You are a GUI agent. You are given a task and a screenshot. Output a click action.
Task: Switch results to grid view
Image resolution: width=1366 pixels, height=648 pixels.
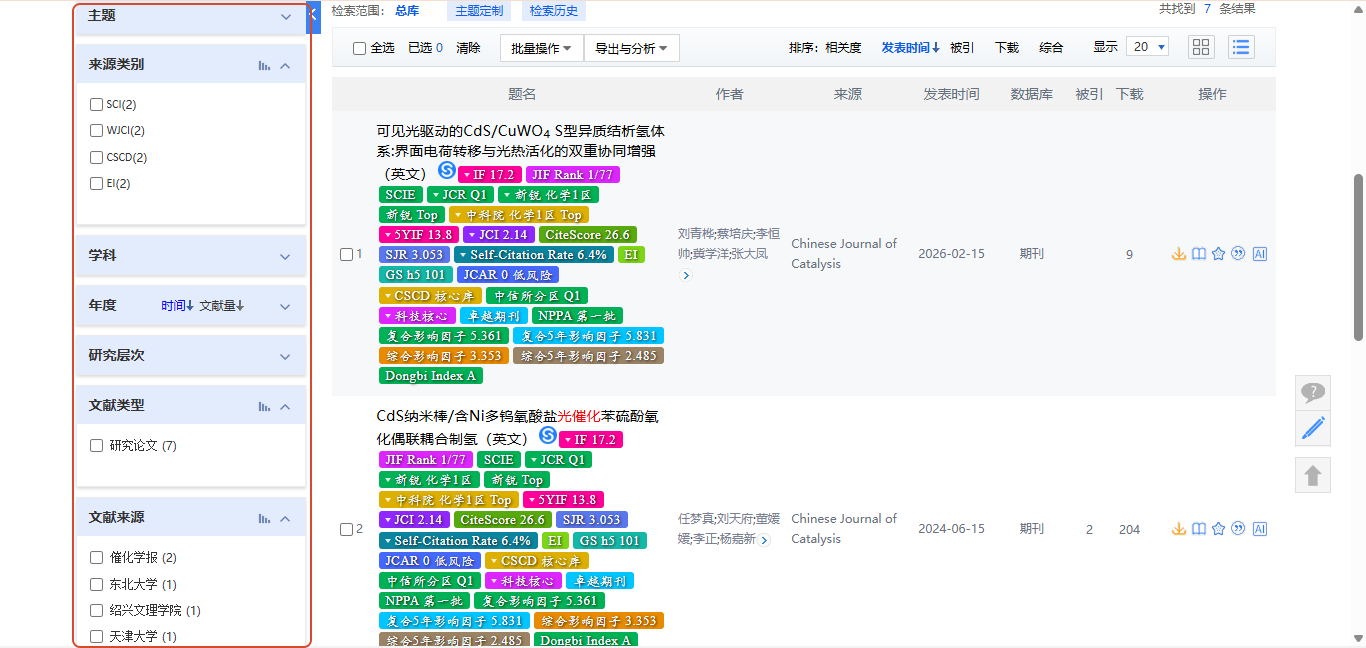tap(1201, 47)
